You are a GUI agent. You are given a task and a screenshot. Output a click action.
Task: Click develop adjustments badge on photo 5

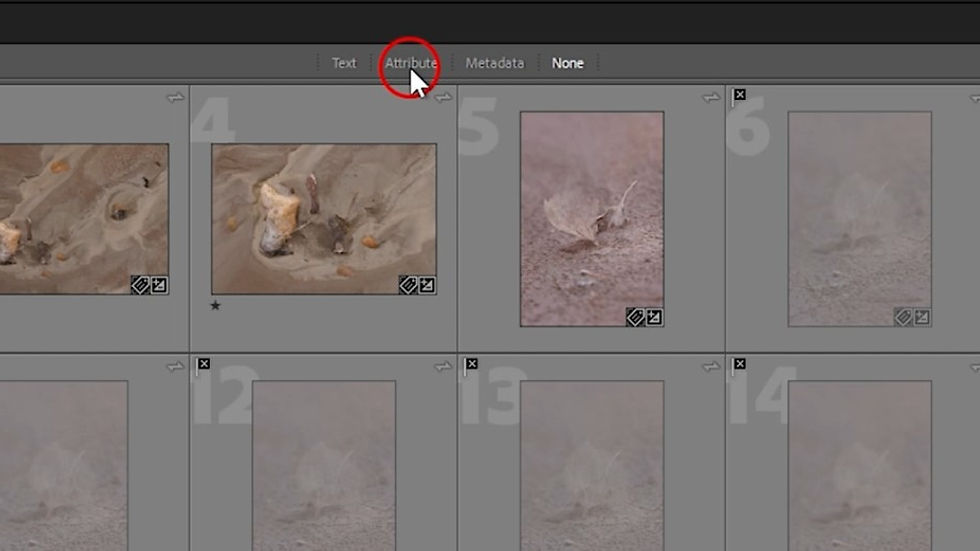pyautogui.click(x=654, y=317)
